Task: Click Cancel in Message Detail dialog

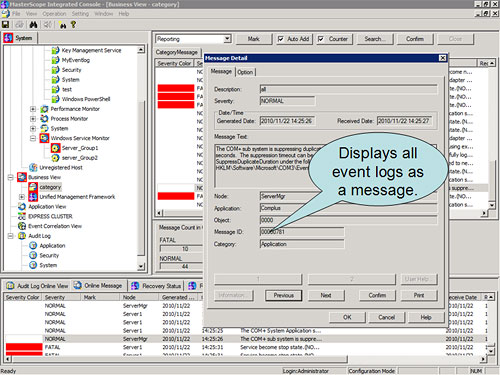Action: point(387,317)
